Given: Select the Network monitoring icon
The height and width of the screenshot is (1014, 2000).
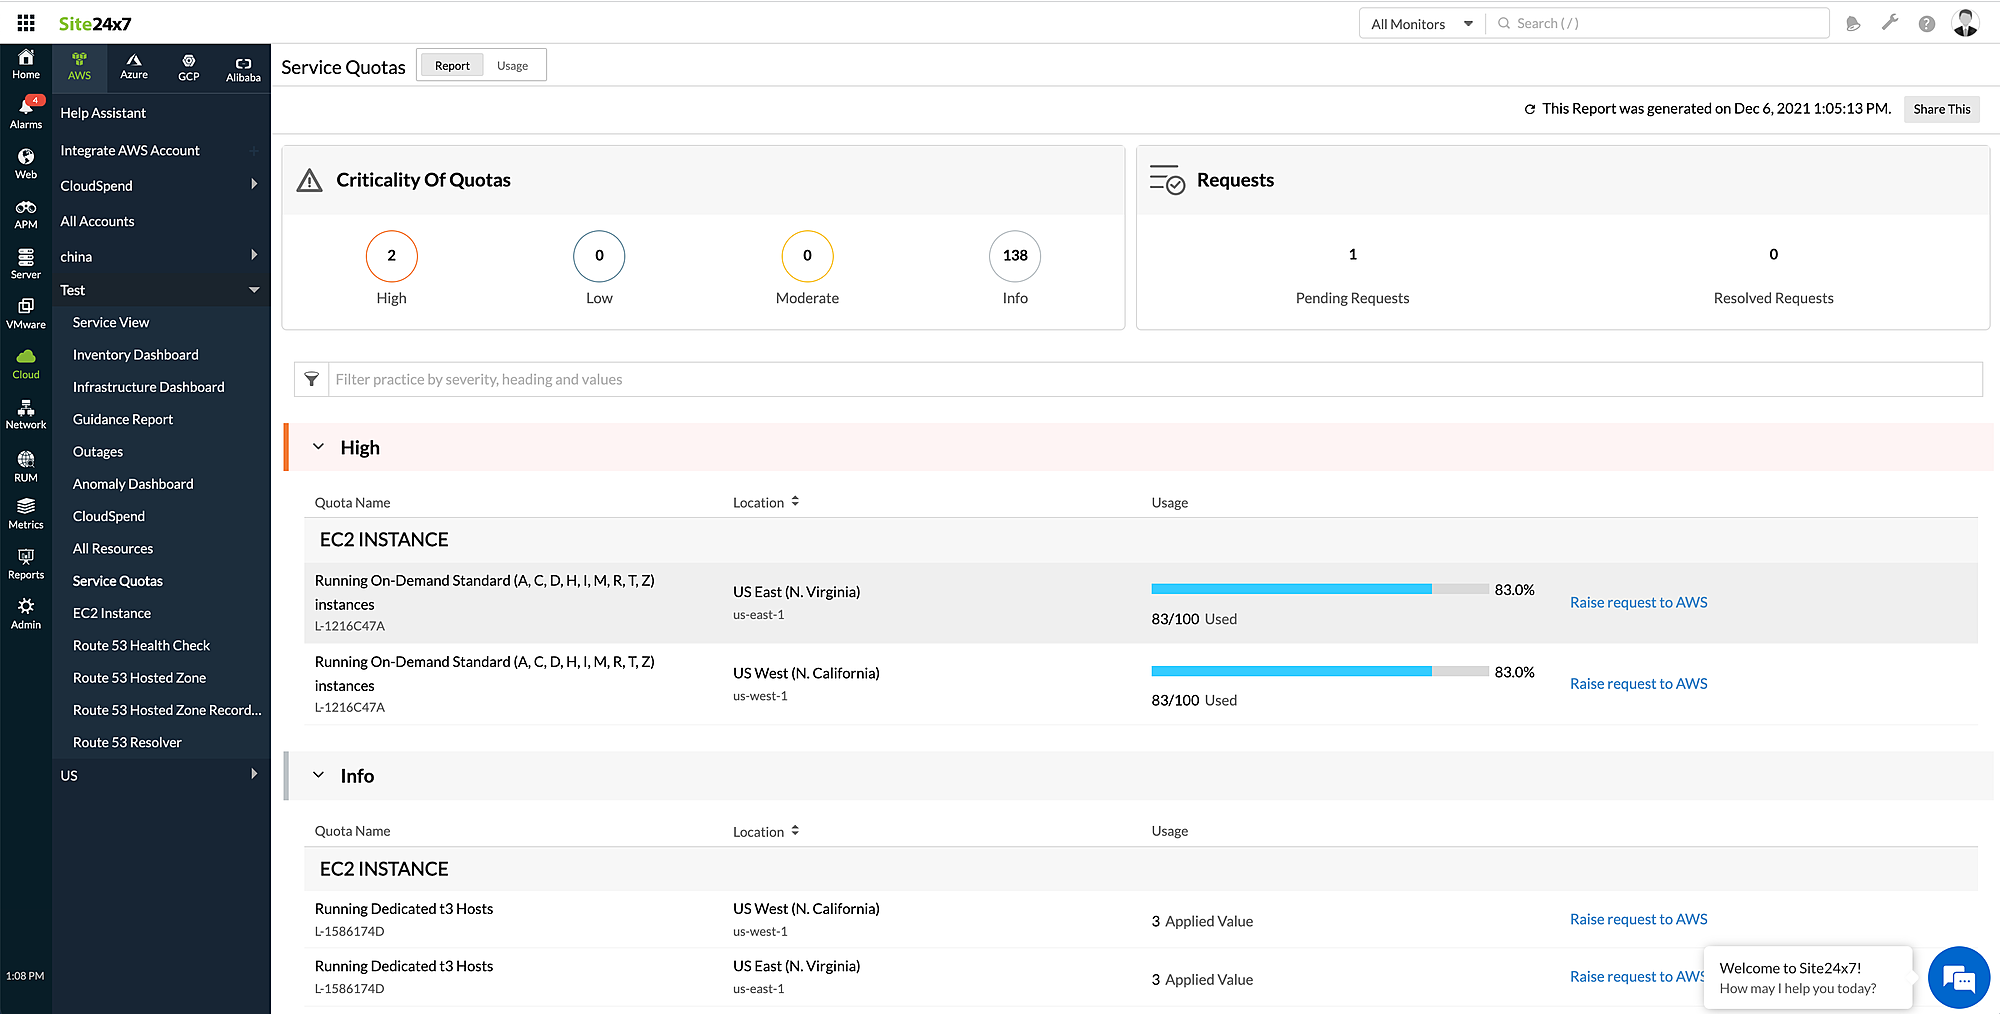Looking at the screenshot, I should point(25,412).
